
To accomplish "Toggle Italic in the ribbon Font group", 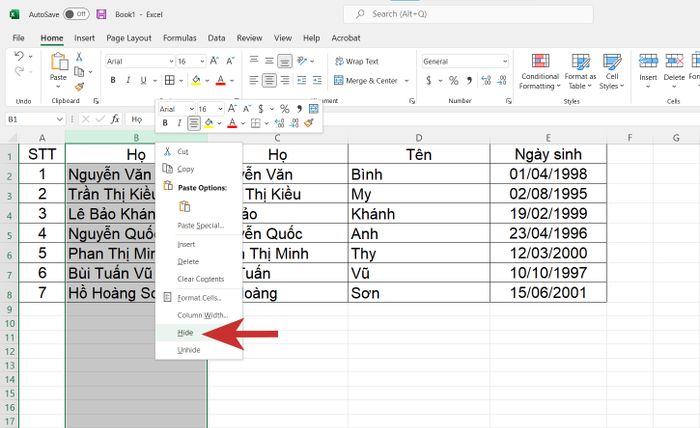I will (128, 80).
